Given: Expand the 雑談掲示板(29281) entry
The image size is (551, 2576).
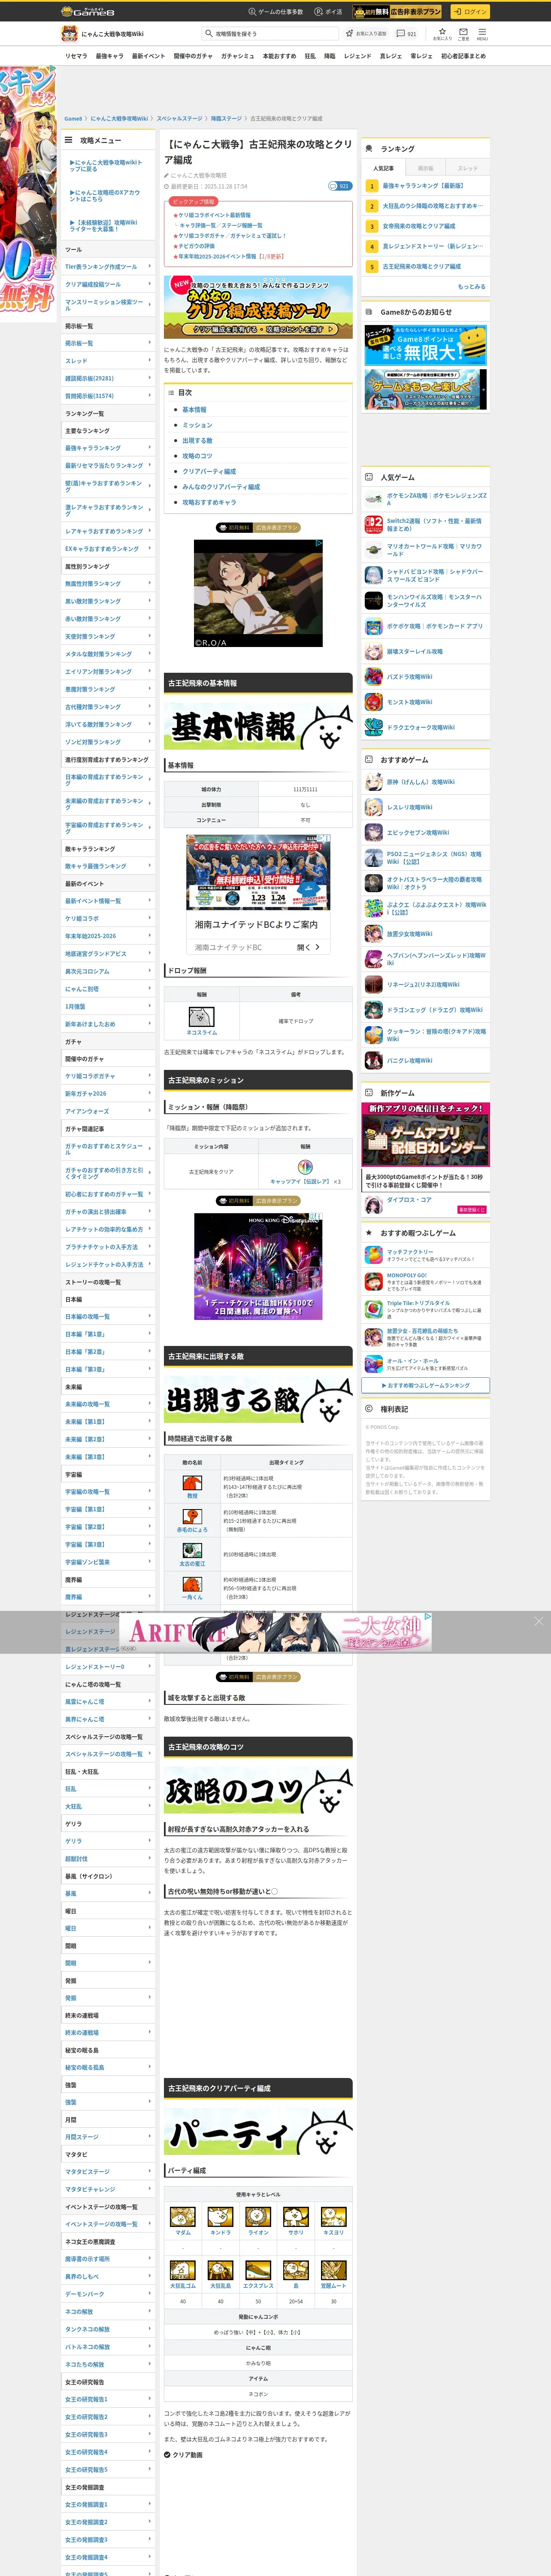Looking at the screenshot, I should [108, 378].
